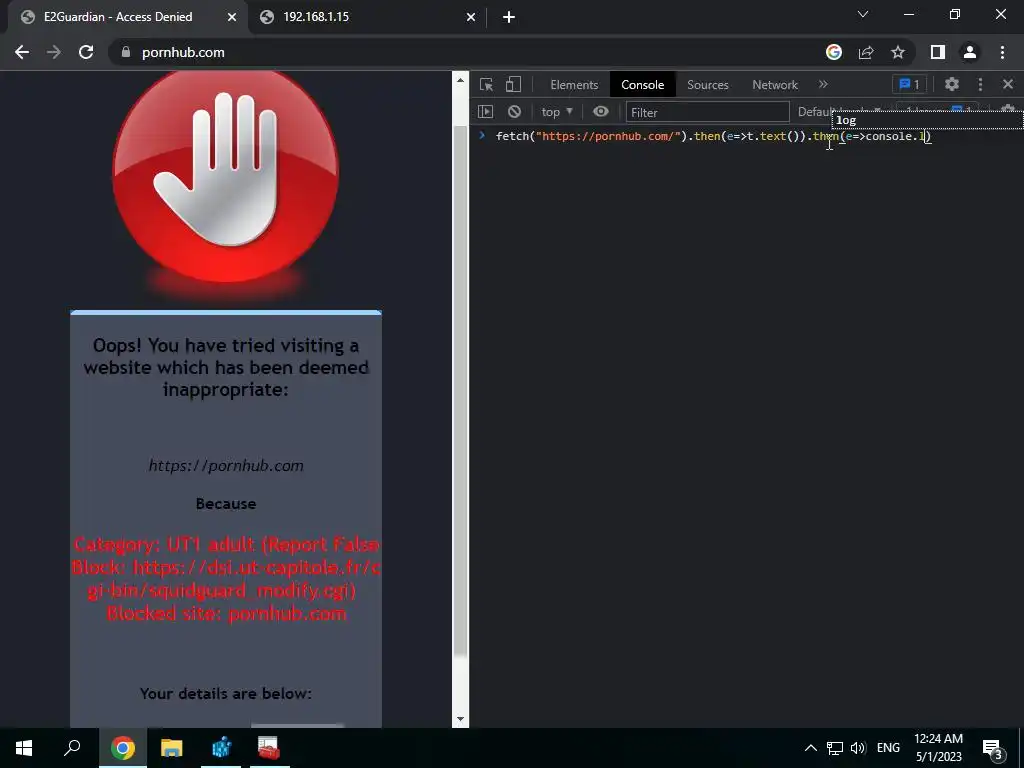1024x768 pixels.
Task: Click the page scrollbar up arrow
Action: click(x=460, y=80)
